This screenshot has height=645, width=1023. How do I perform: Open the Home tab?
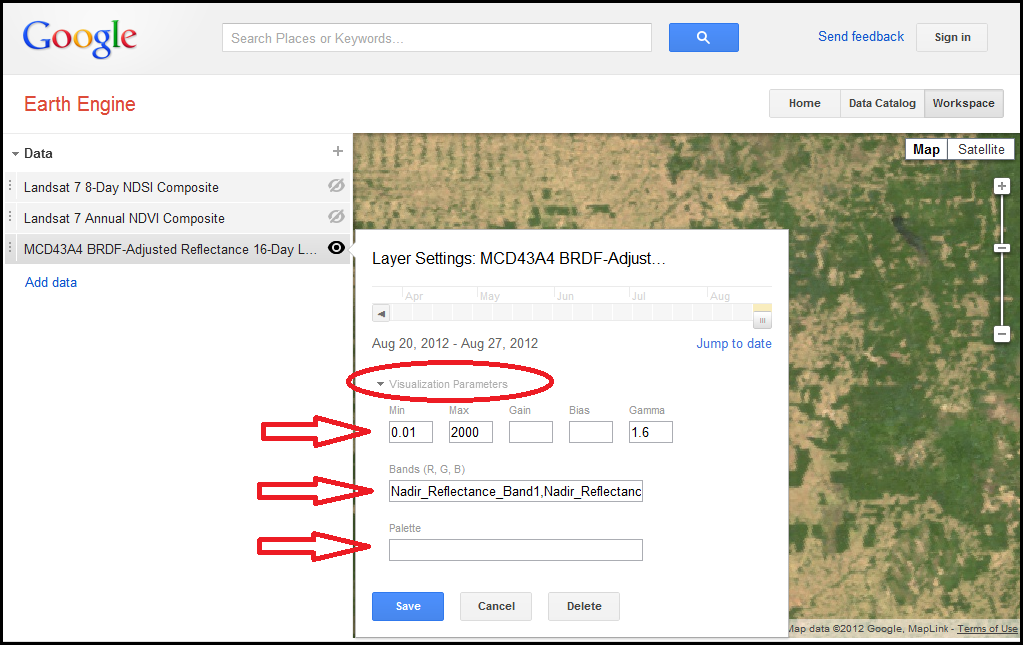click(x=804, y=103)
